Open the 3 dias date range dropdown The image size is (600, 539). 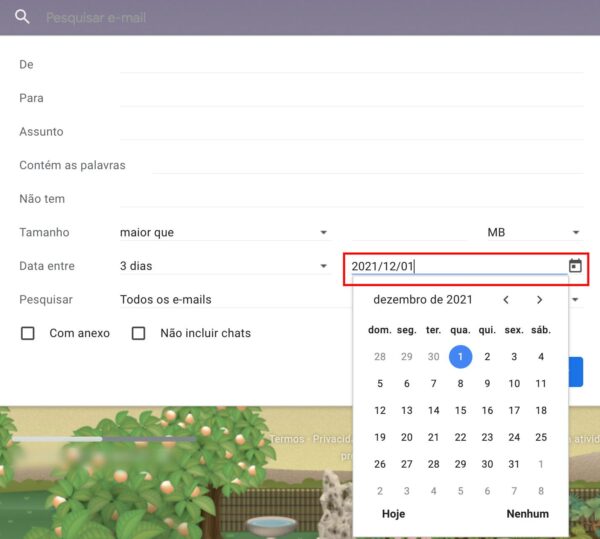pos(223,266)
